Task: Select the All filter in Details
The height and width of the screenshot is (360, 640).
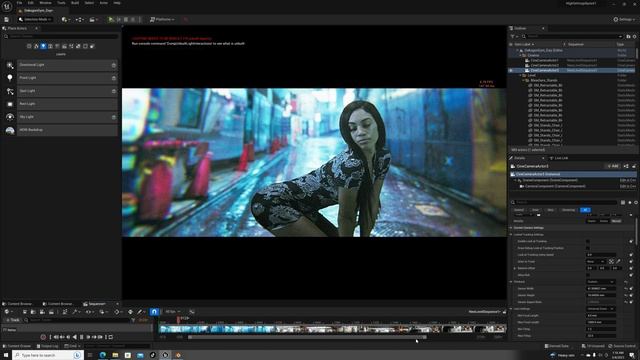Action: coord(585,210)
